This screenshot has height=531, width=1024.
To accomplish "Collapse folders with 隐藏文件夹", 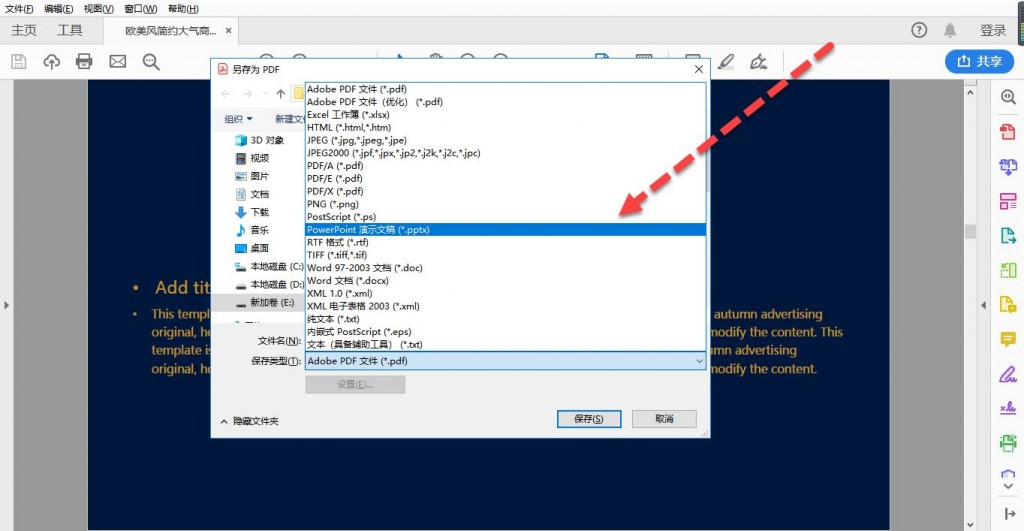I will click(249, 421).
